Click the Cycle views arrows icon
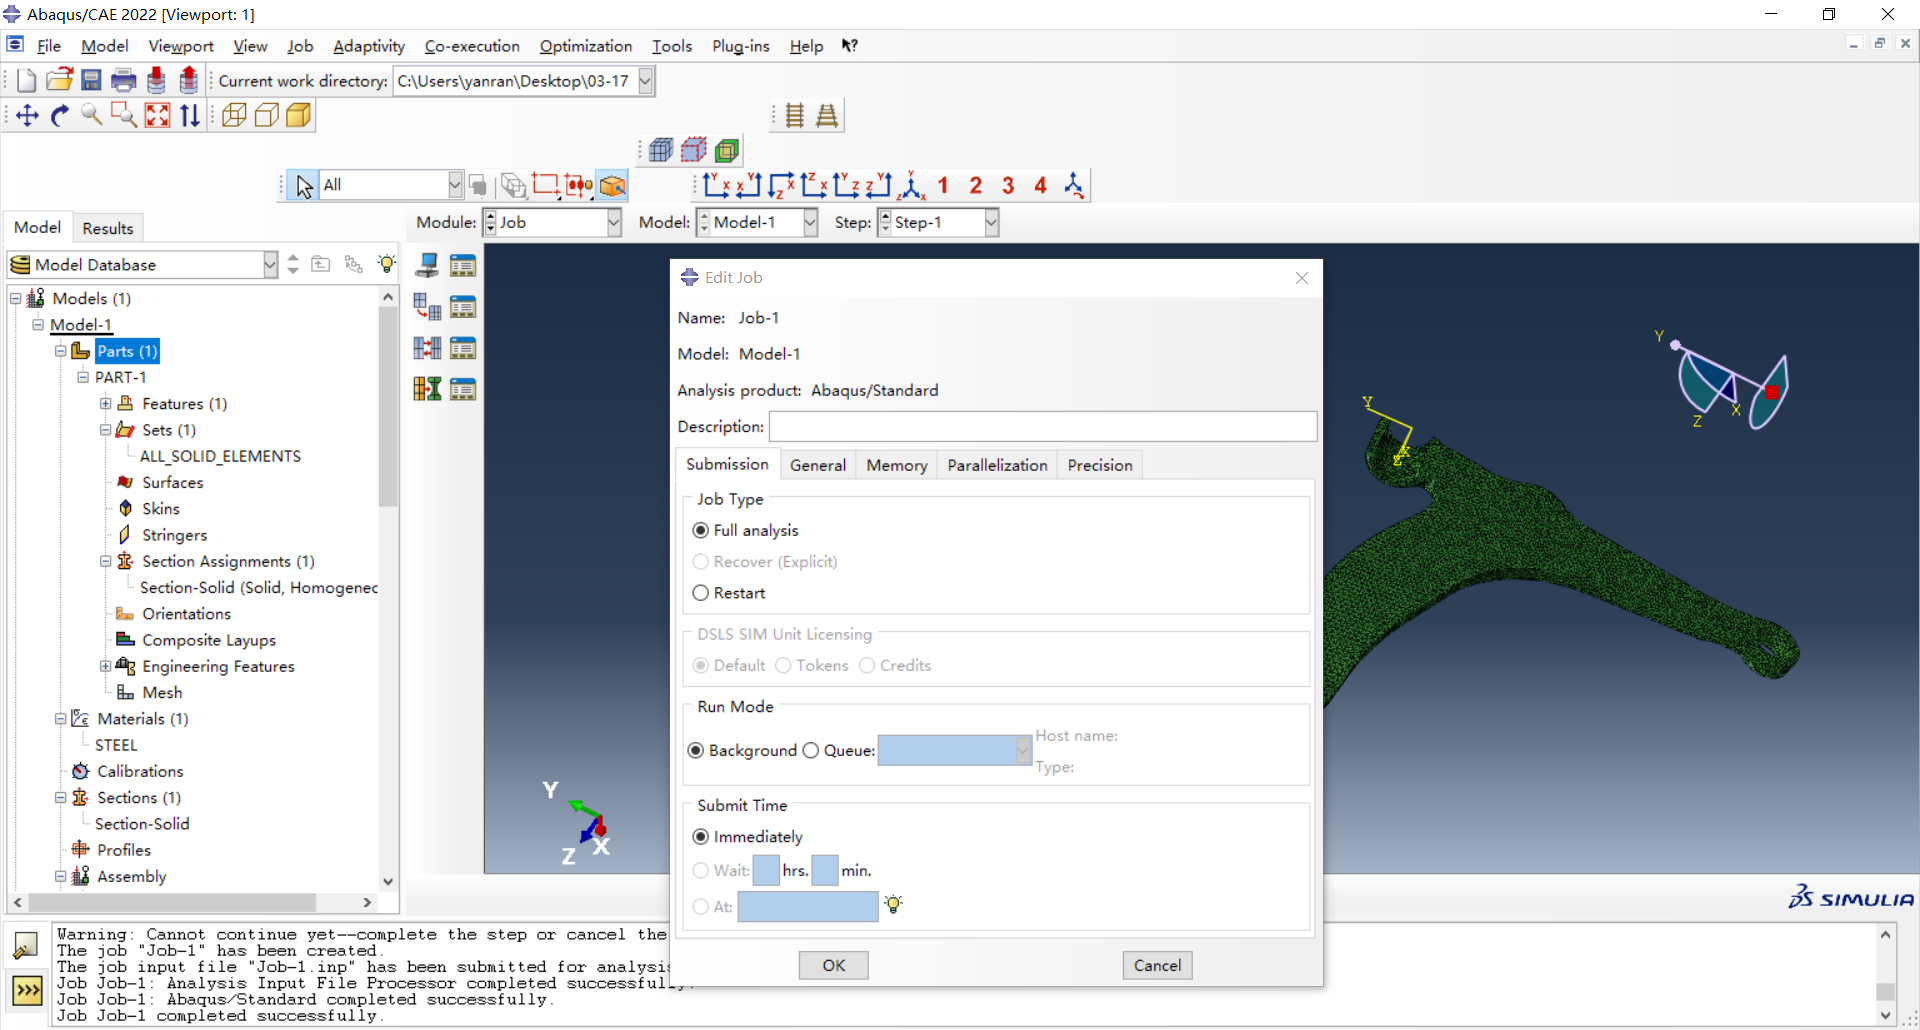 [x=190, y=116]
